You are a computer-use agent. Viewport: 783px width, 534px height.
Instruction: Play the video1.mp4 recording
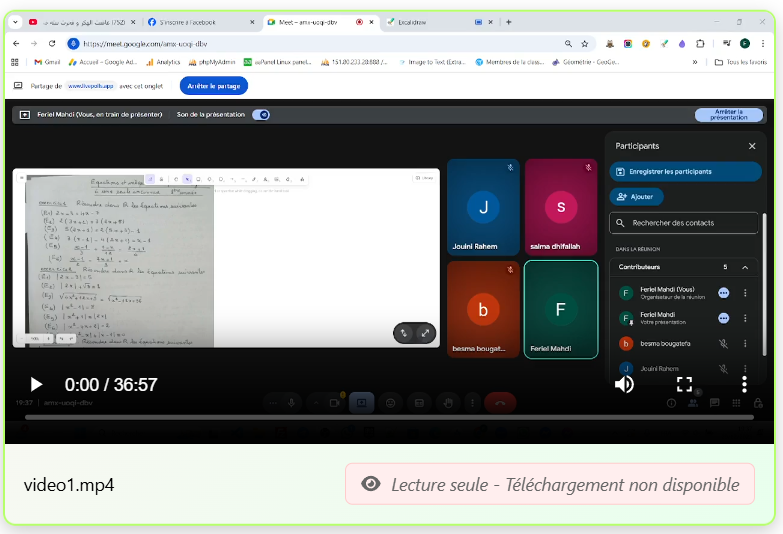click(x=36, y=384)
